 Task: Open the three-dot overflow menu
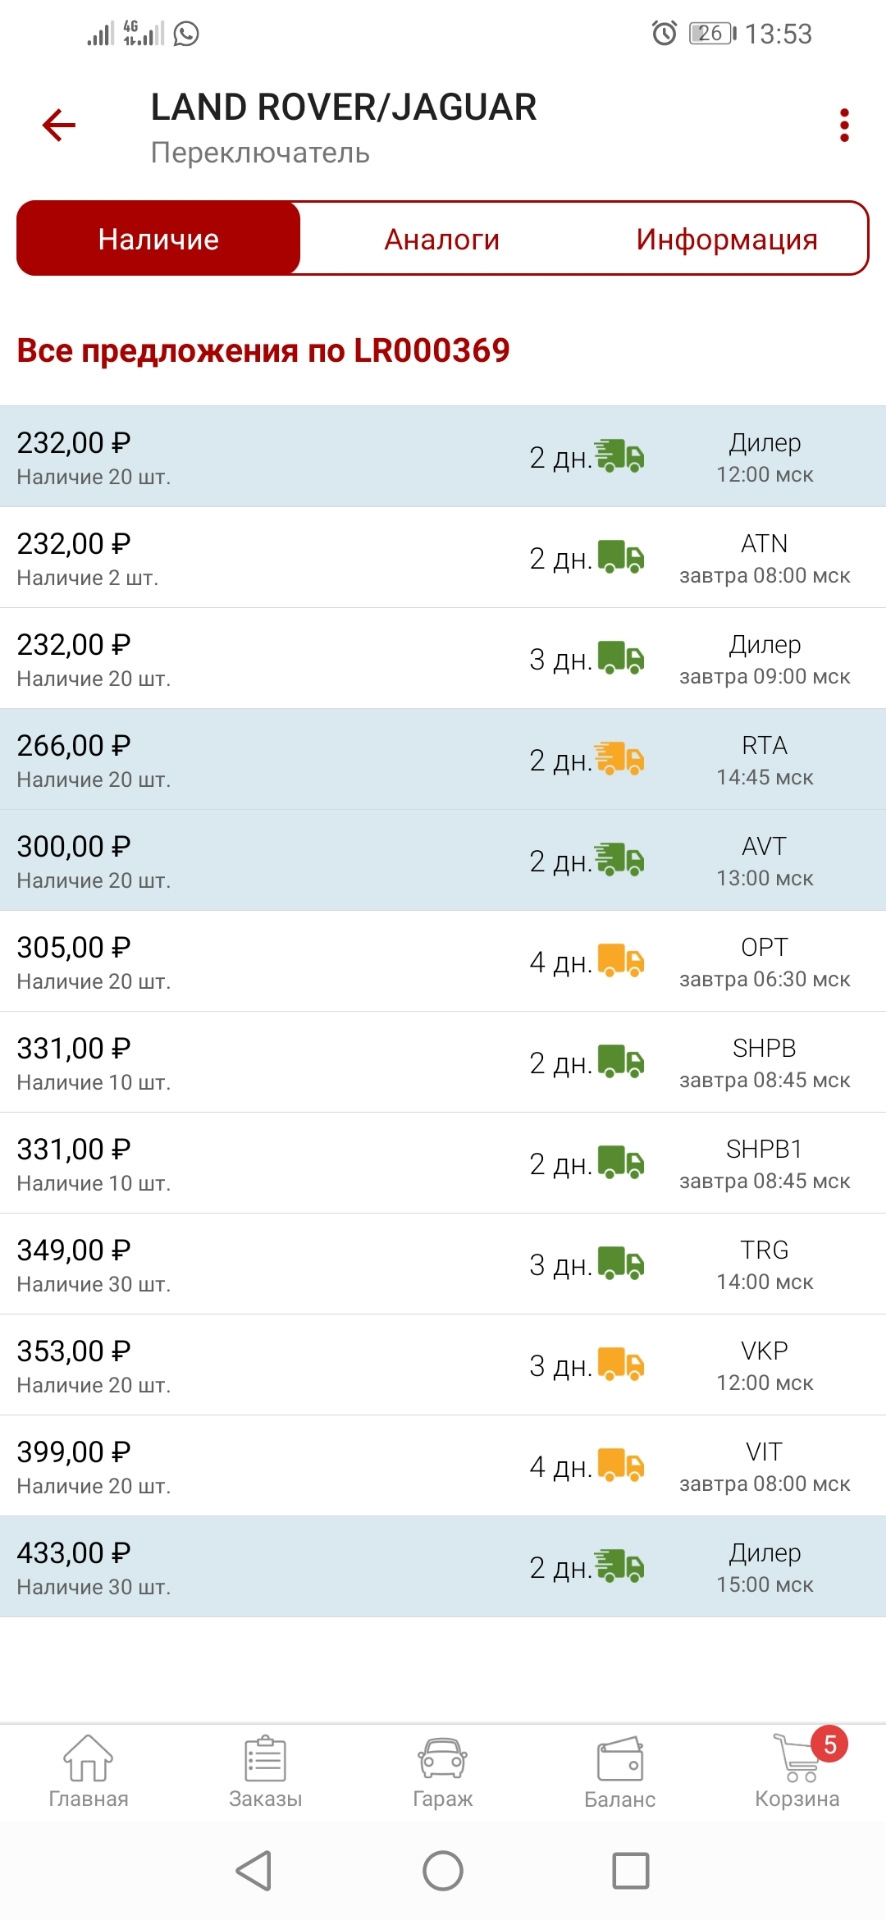844,125
